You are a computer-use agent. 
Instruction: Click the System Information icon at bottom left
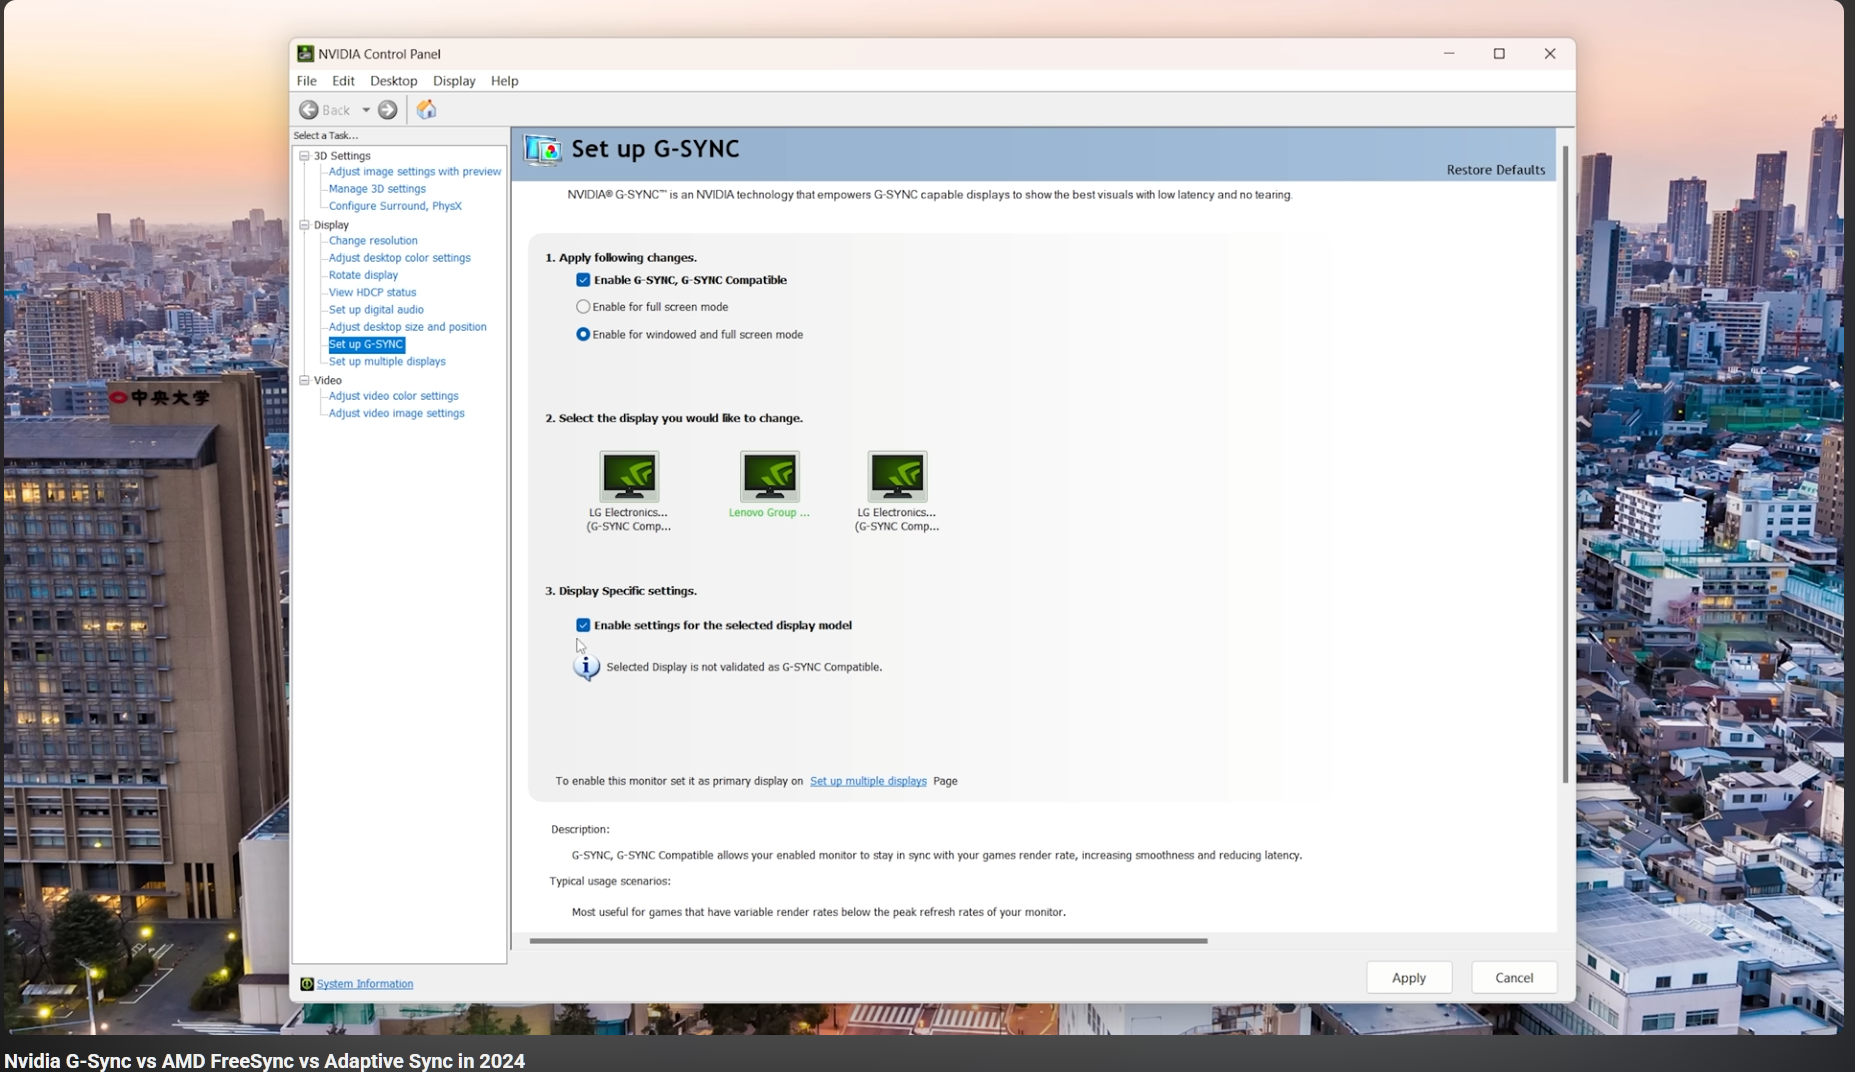[307, 984]
